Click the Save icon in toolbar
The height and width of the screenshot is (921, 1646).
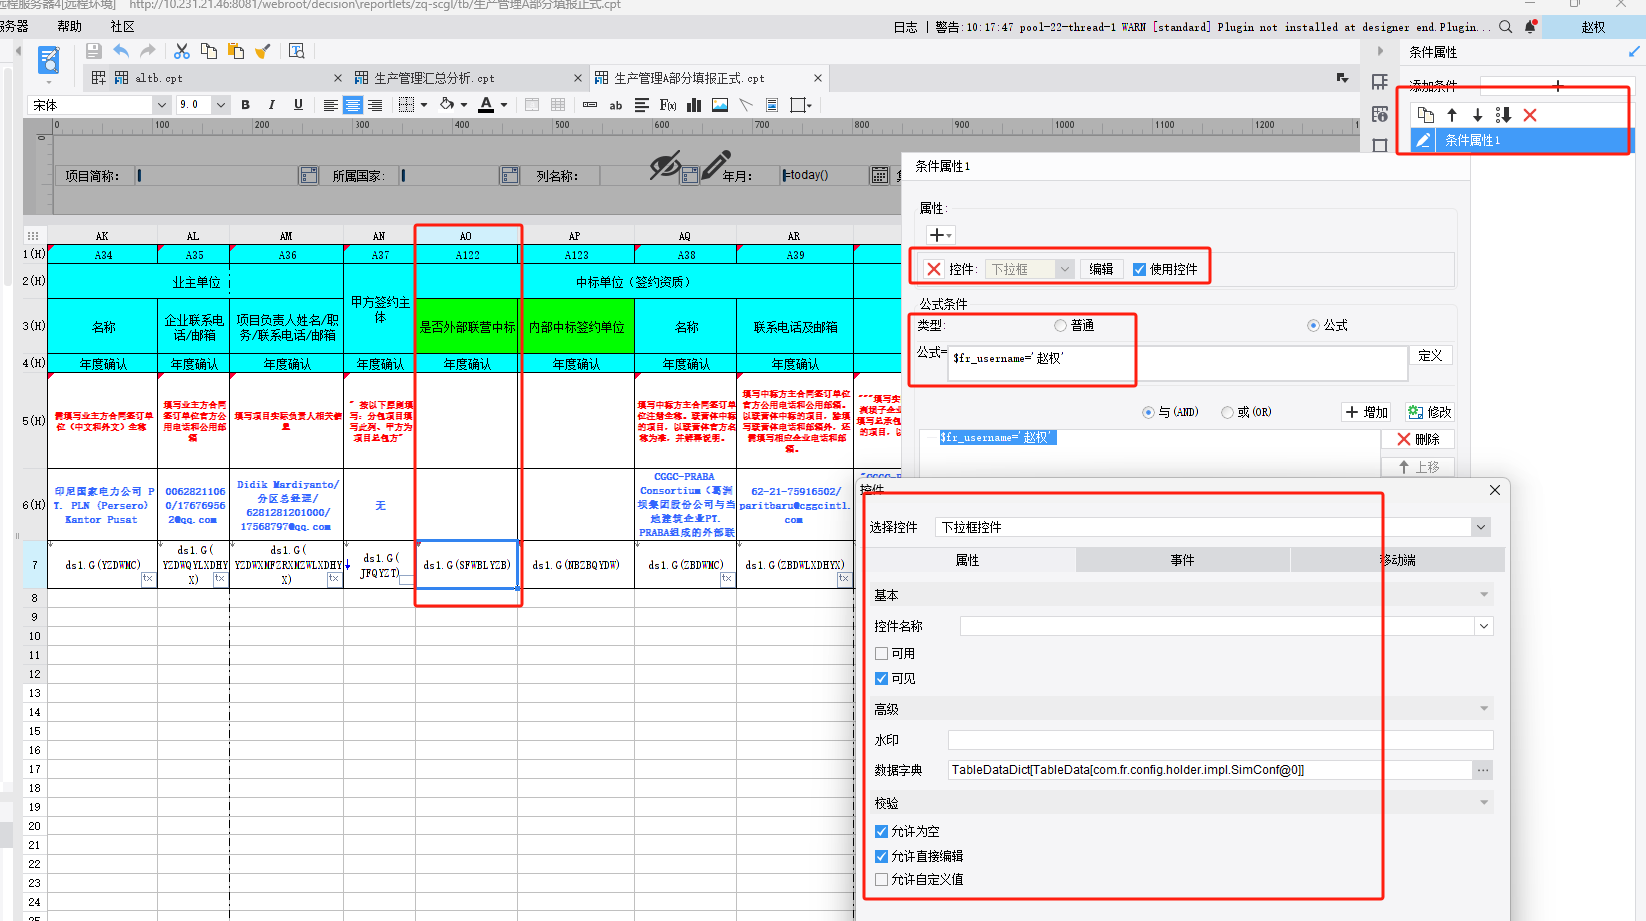click(93, 51)
